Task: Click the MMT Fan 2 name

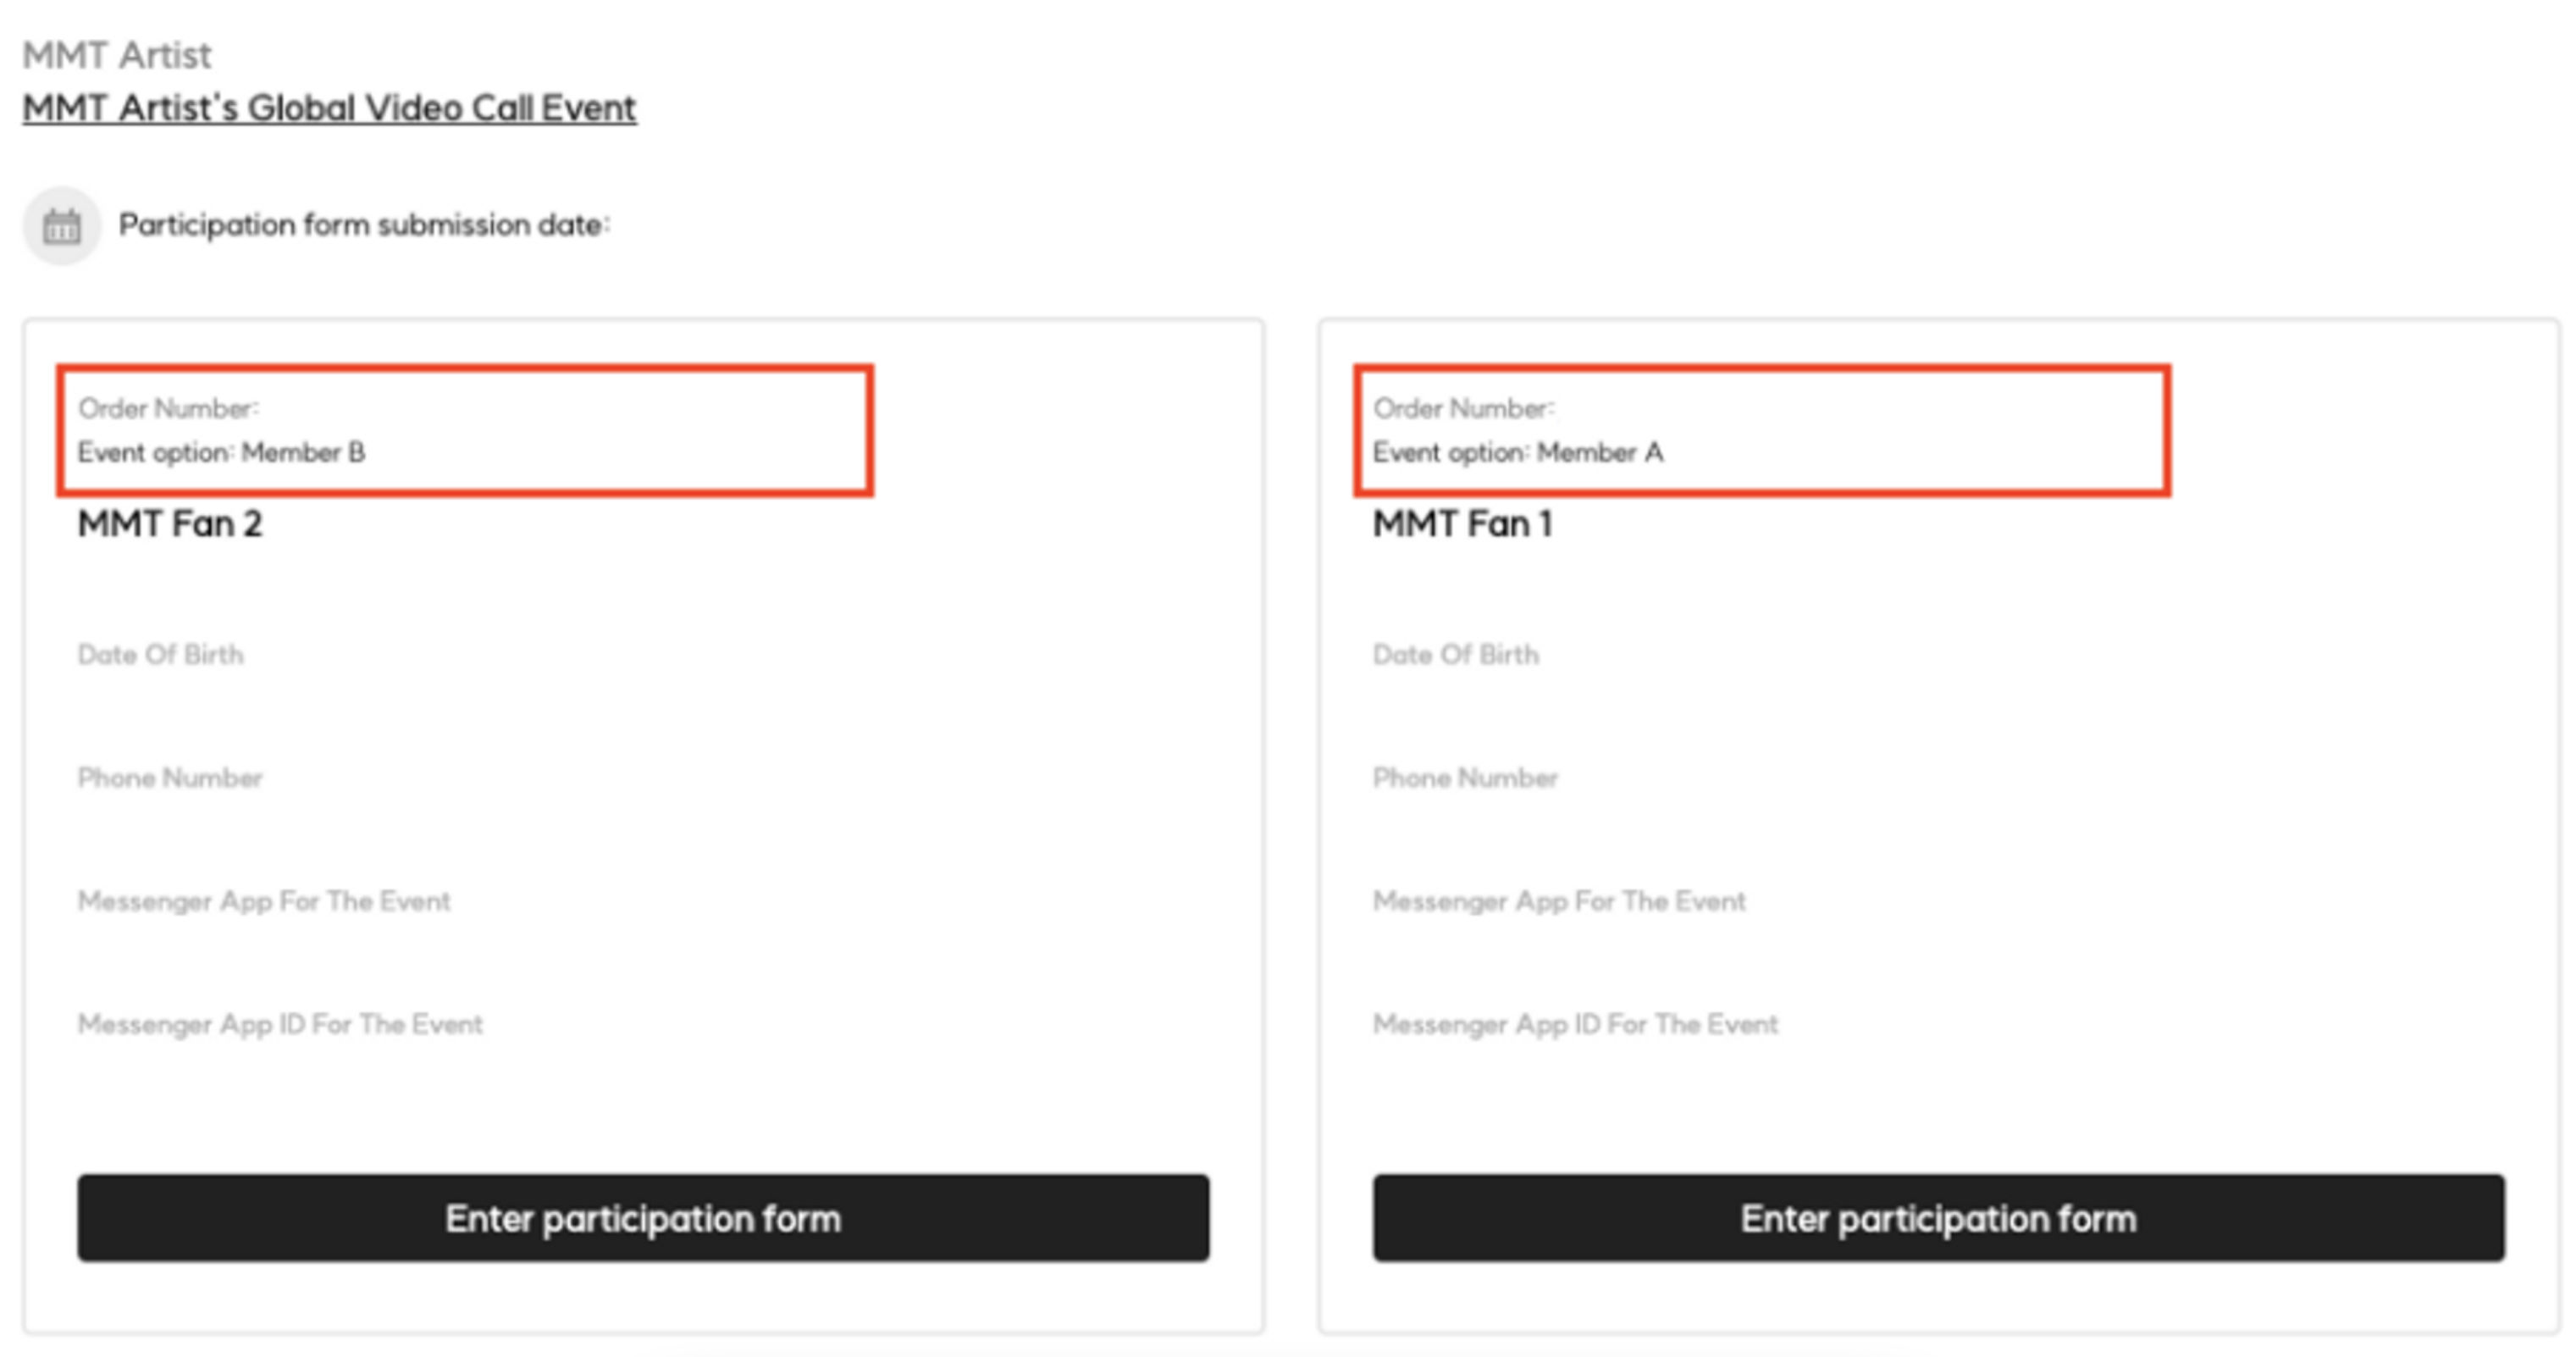Action: [170, 524]
